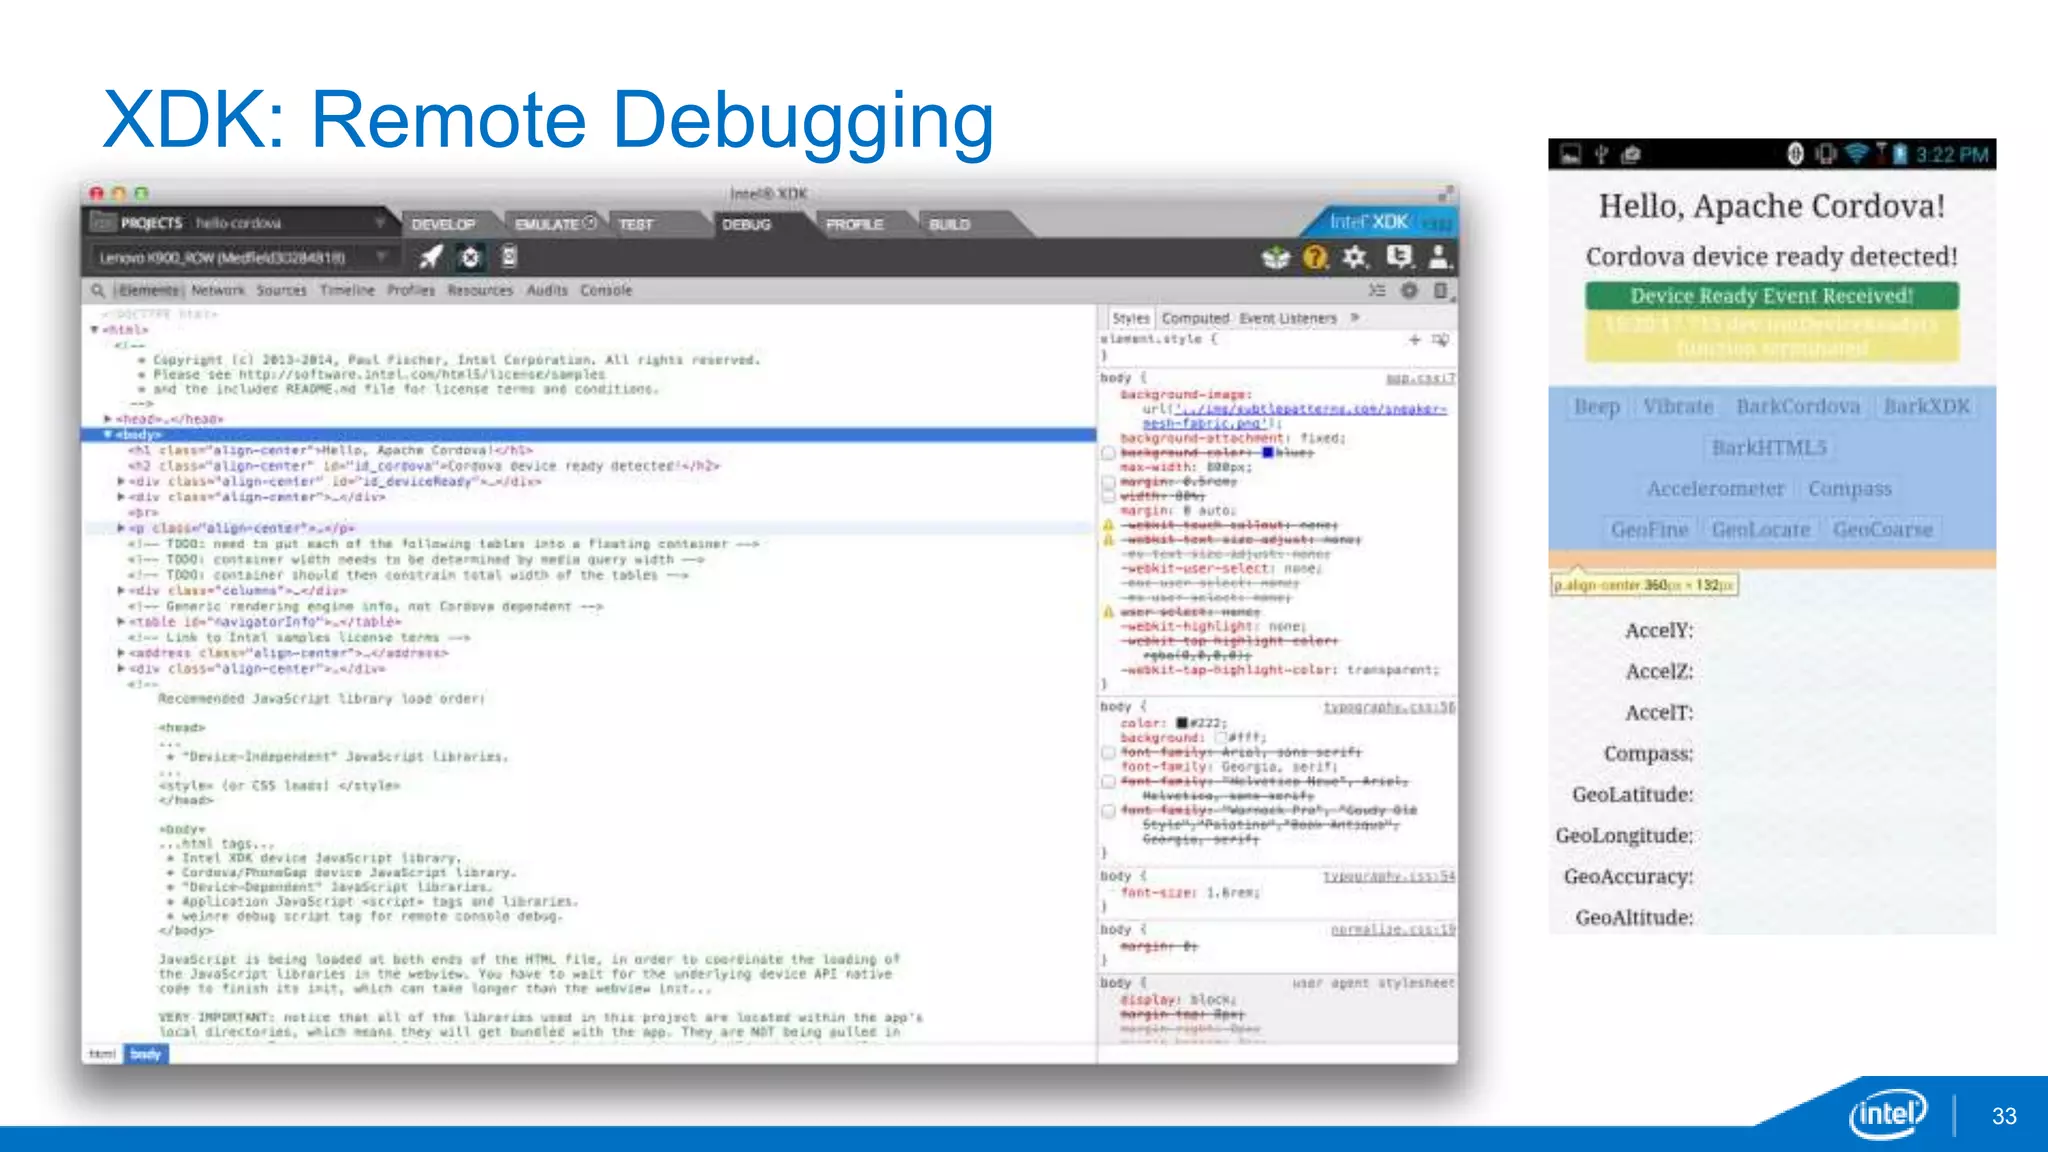Click the rocket launch icon in XDK toolbar
This screenshot has width=2048, height=1152.
[x=431, y=257]
